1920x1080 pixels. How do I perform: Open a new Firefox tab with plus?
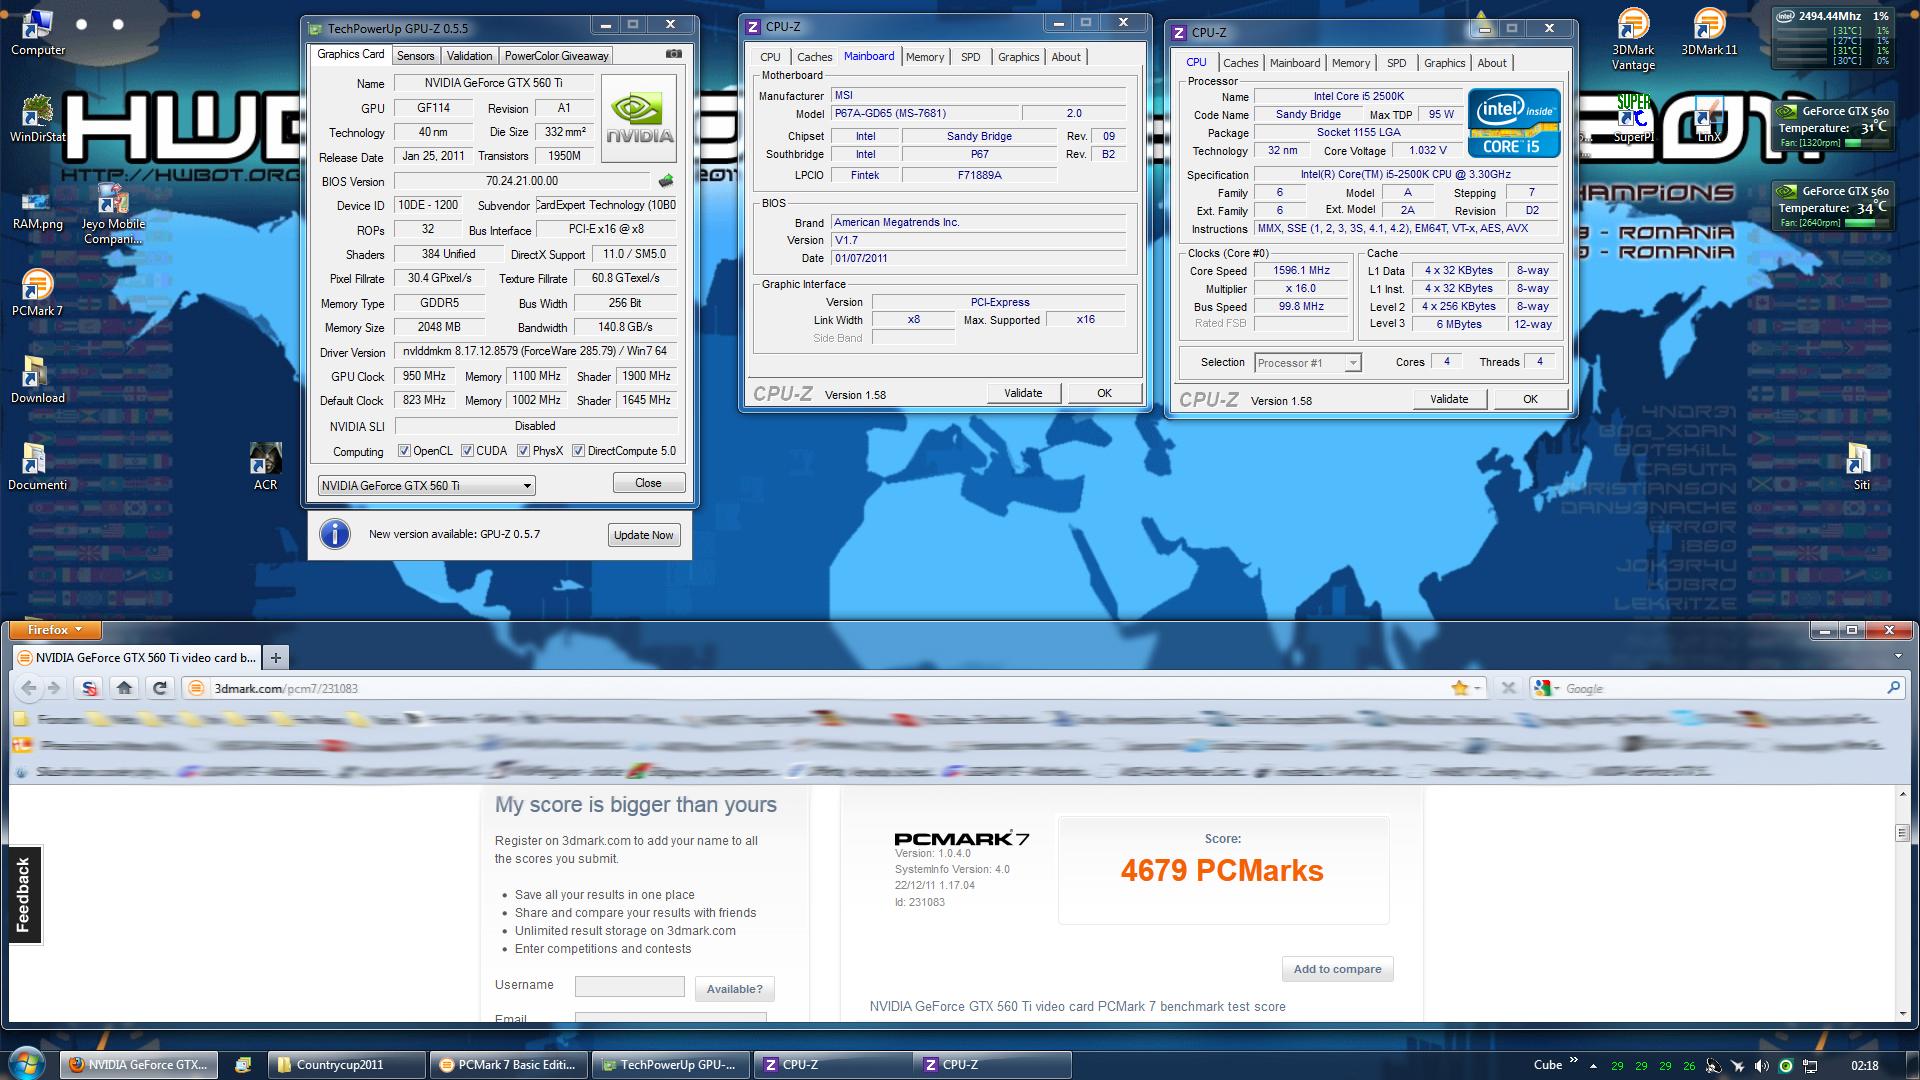tap(275, 657)
